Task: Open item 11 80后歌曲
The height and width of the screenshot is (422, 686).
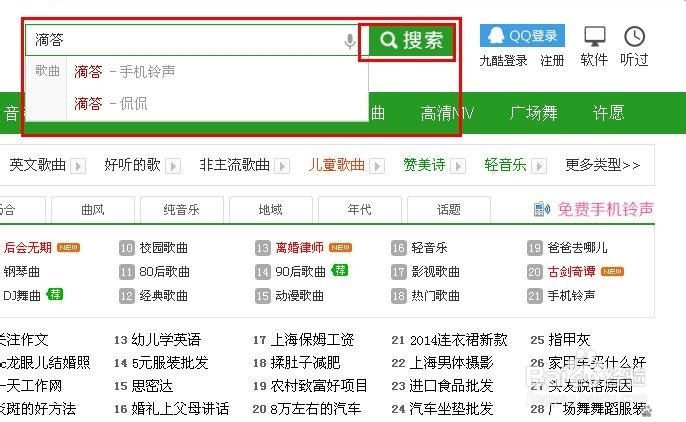Action: pos(164,272)
